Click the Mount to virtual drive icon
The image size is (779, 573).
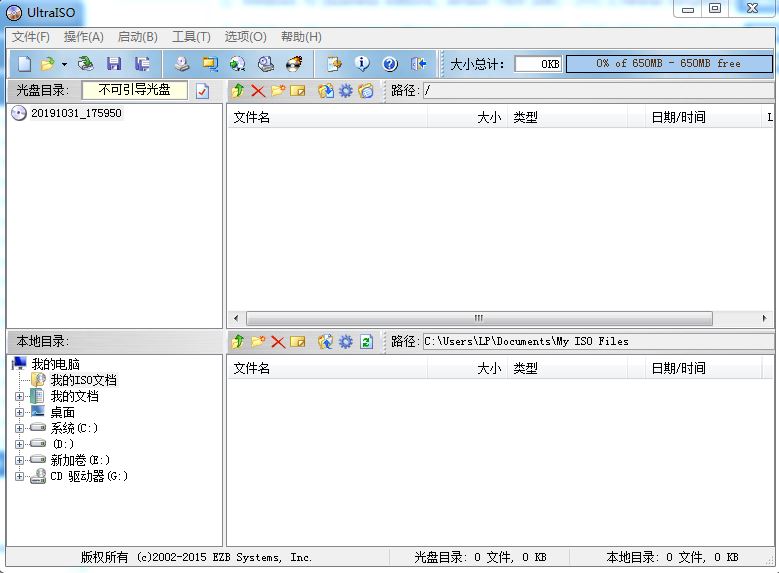pos(266,64)
